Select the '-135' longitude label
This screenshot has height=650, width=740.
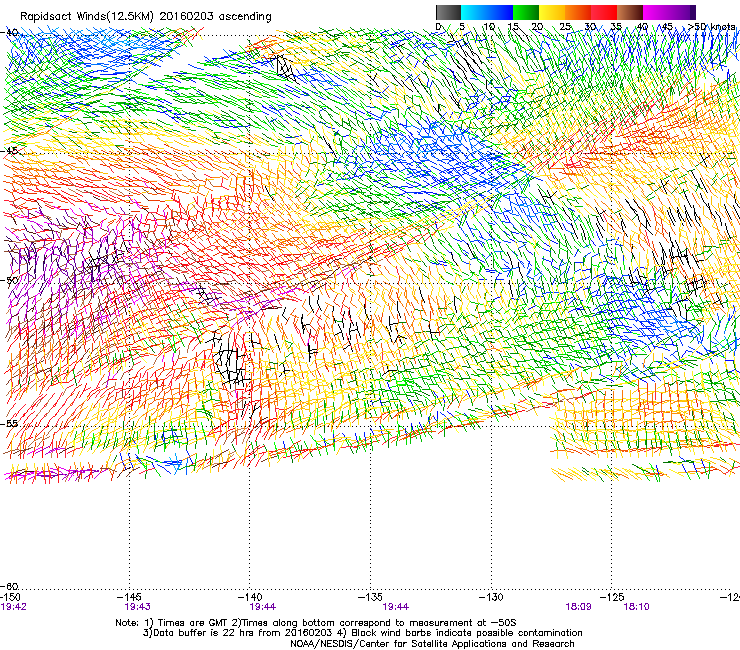coord(370,597)
